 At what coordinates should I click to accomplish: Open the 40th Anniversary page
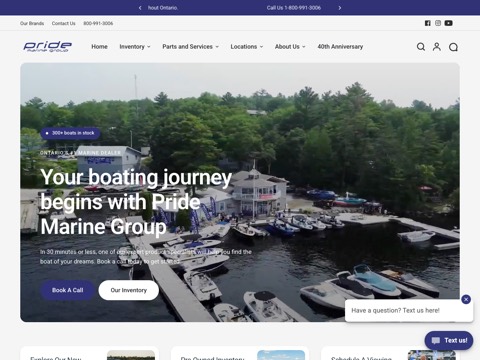(x=340, y=47)
